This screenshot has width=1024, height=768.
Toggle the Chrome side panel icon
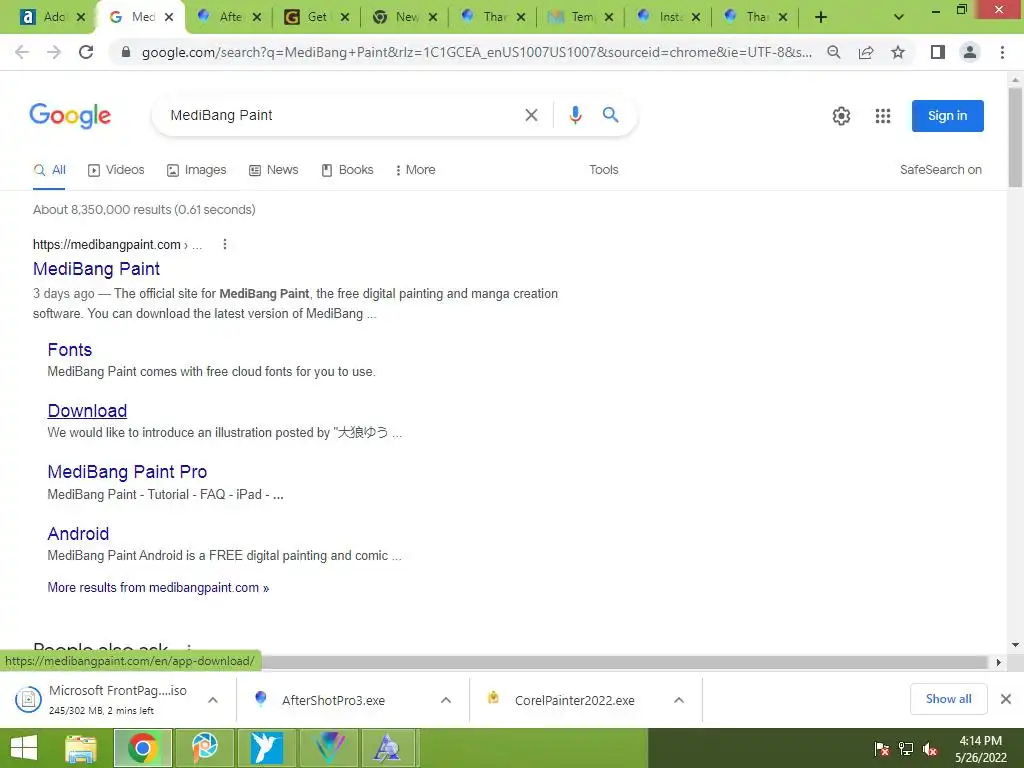click(938, 52)
